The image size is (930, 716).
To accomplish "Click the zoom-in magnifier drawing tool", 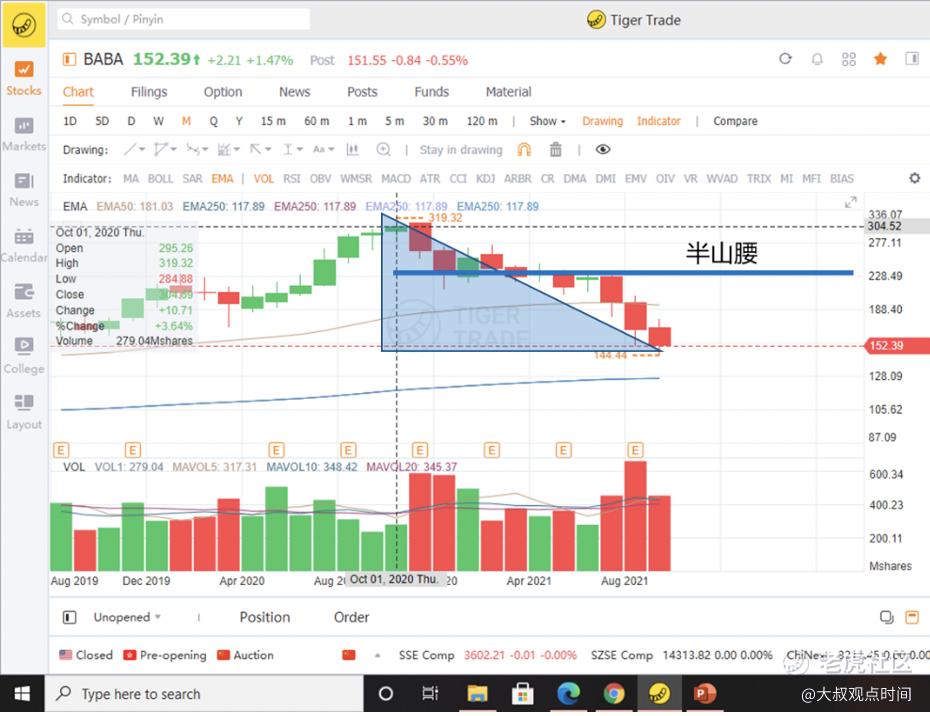I will [384, 149].
